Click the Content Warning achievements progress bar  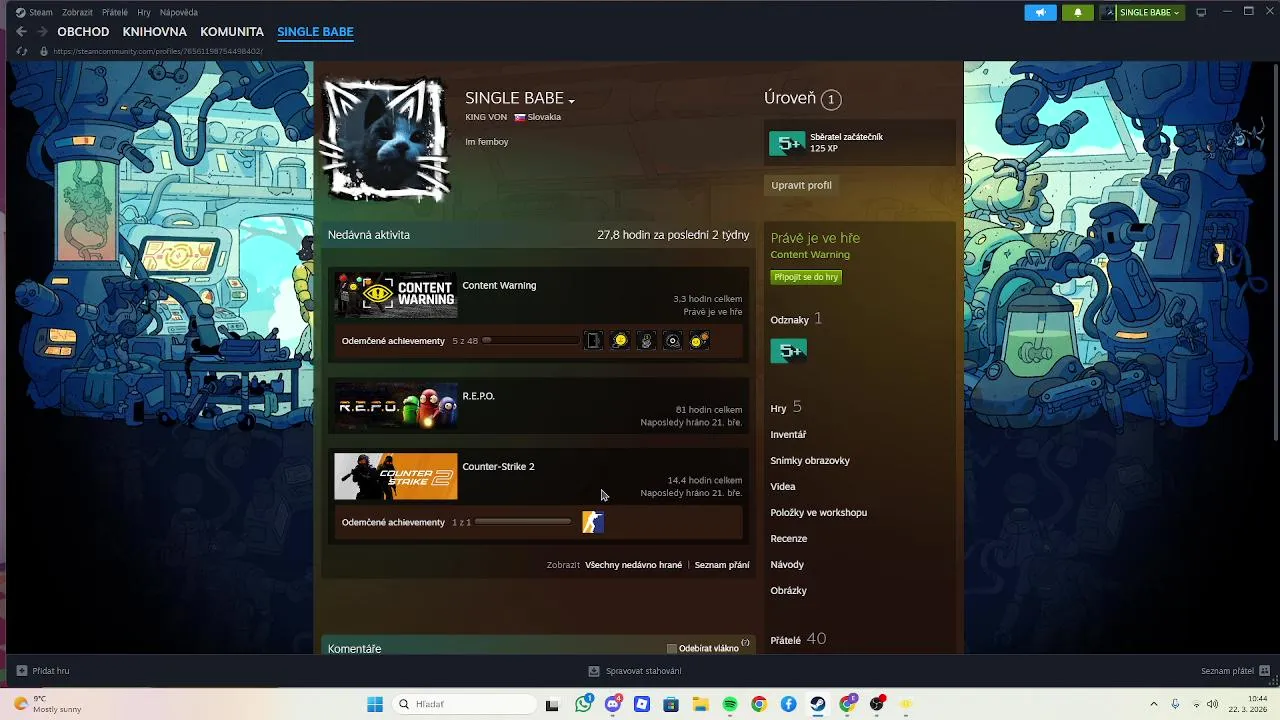point(530,341)
